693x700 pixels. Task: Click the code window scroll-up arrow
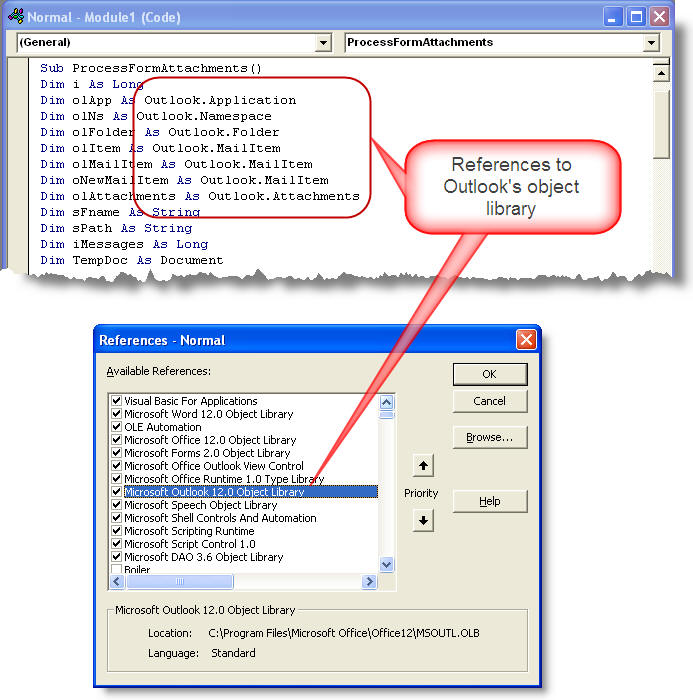[661, 73]
